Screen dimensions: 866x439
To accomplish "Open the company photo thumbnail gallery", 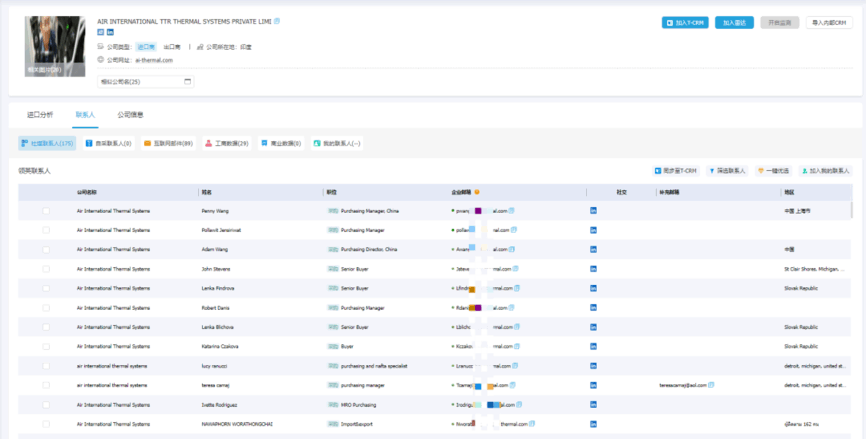I will [57, 46].
